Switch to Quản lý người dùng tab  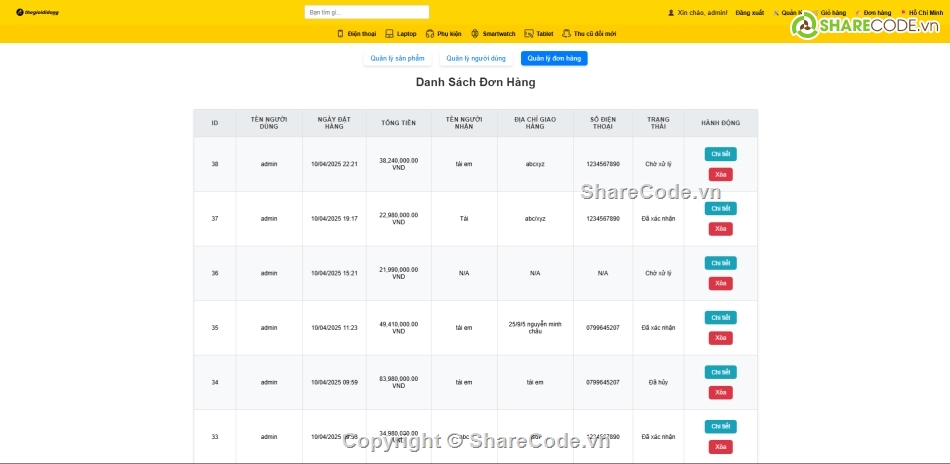click(x=476, y=58)
